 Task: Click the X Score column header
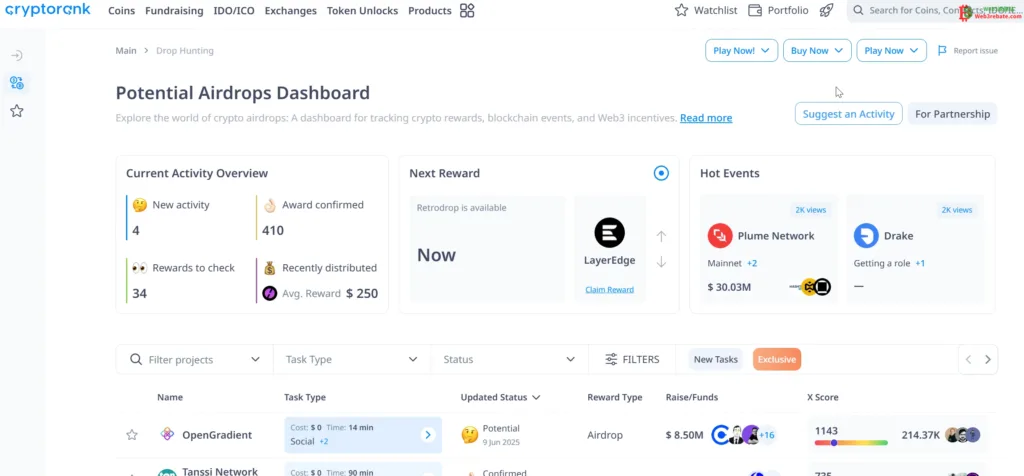tap(823, 397)
